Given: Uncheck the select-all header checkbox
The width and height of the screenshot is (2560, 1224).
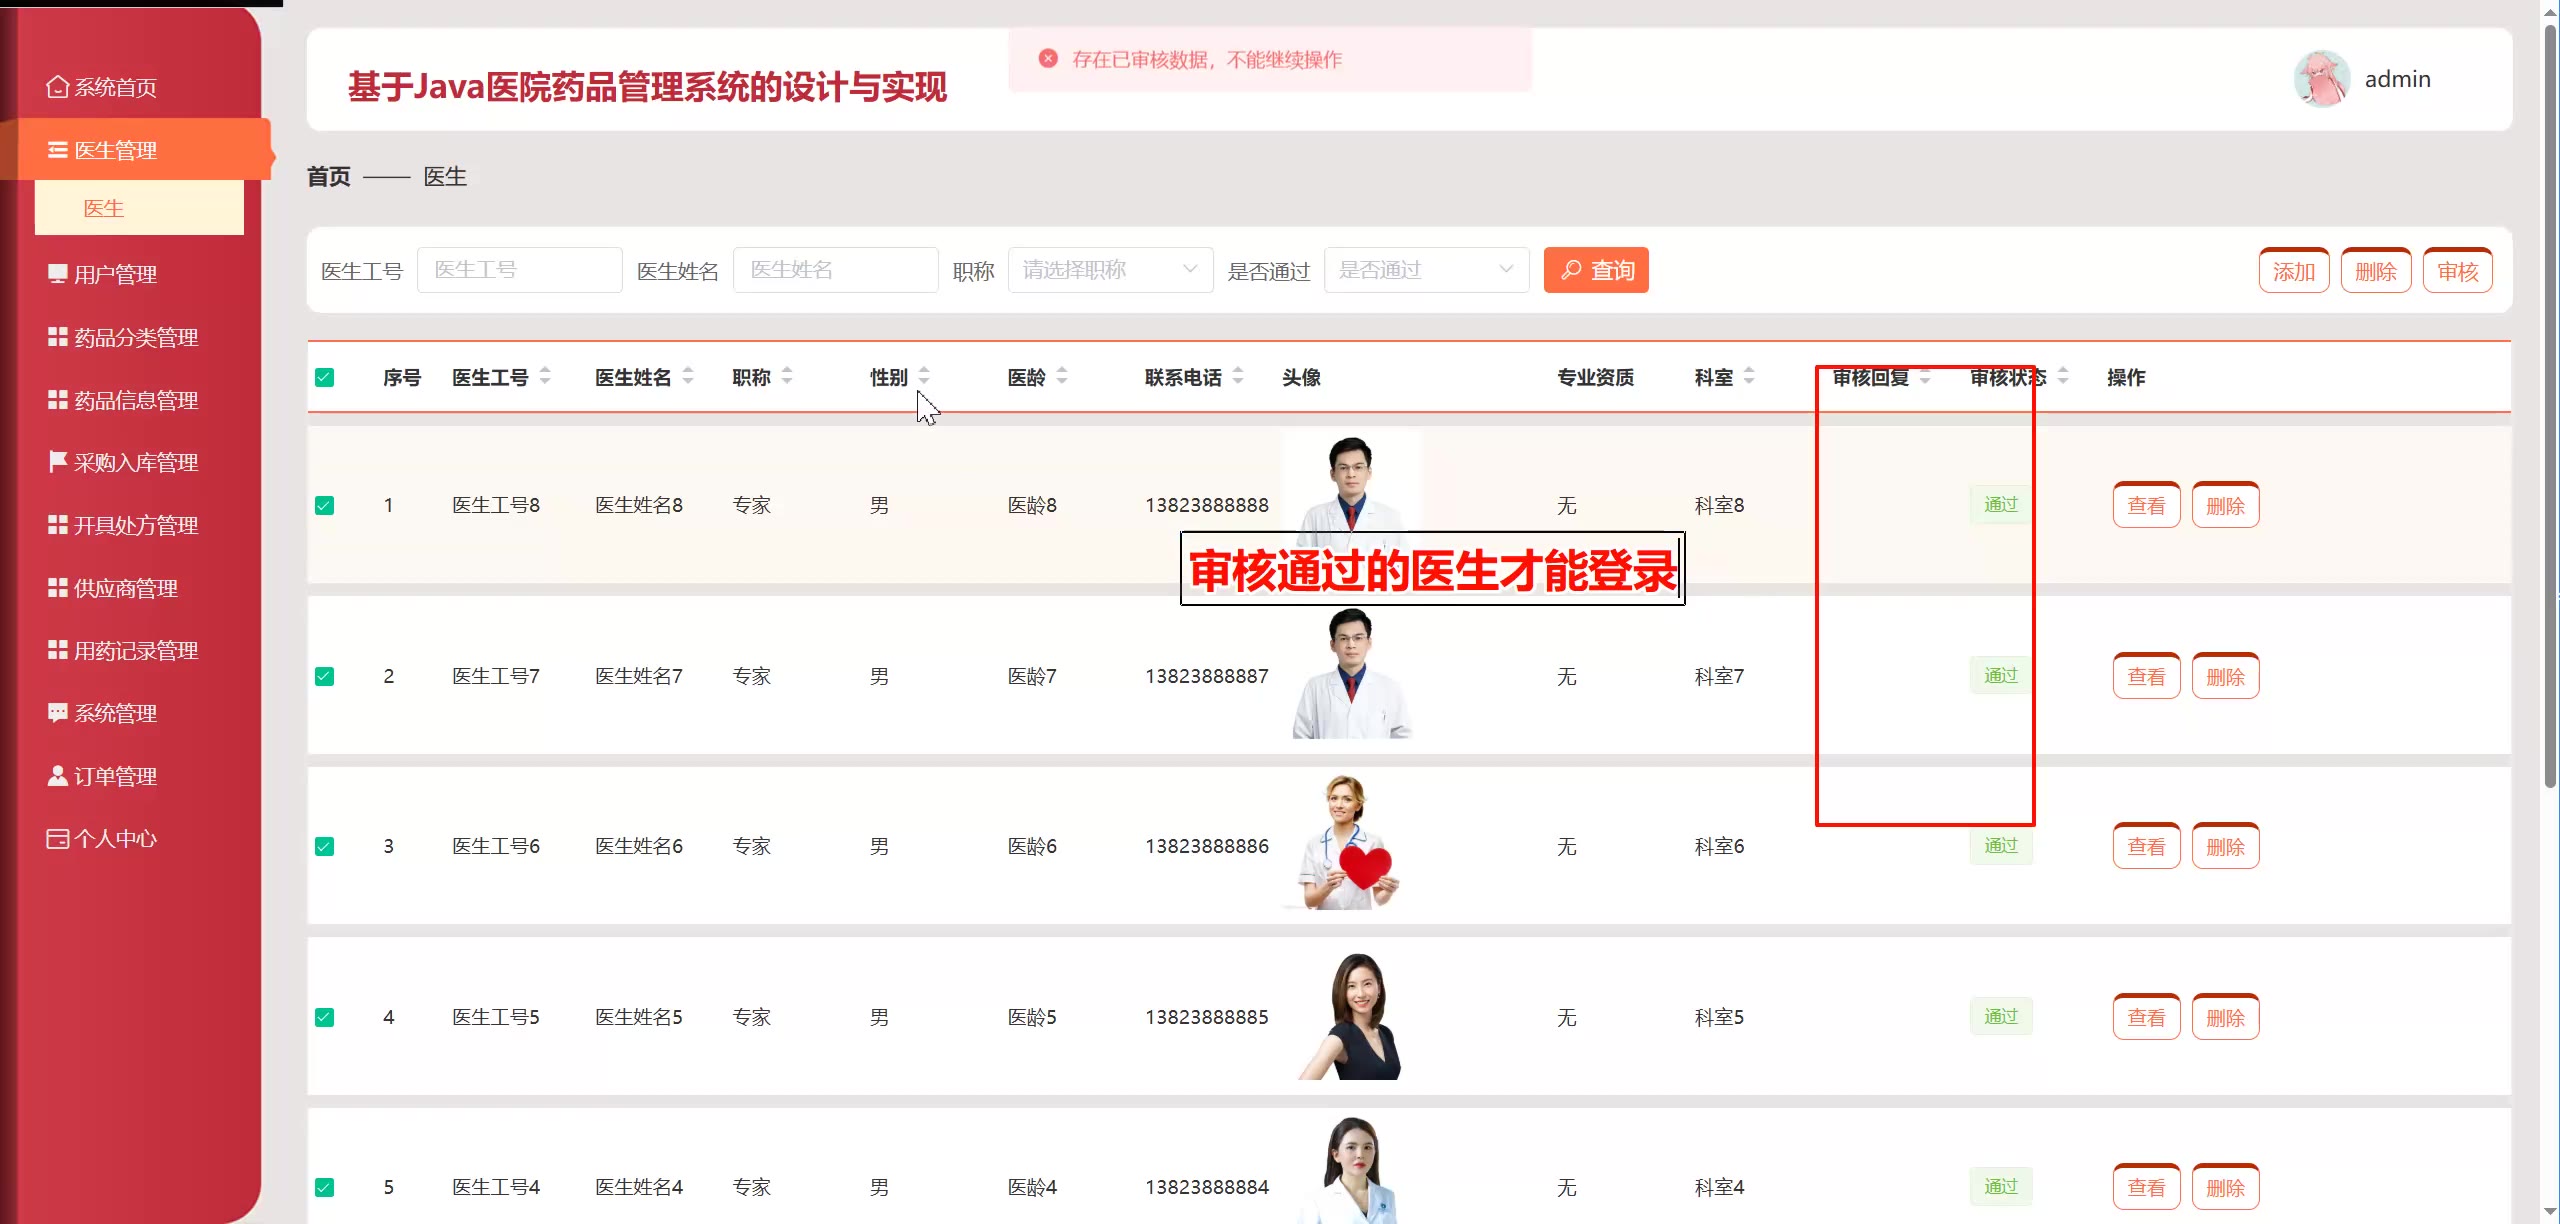Looking at the screenshot, I should point(324,377).
